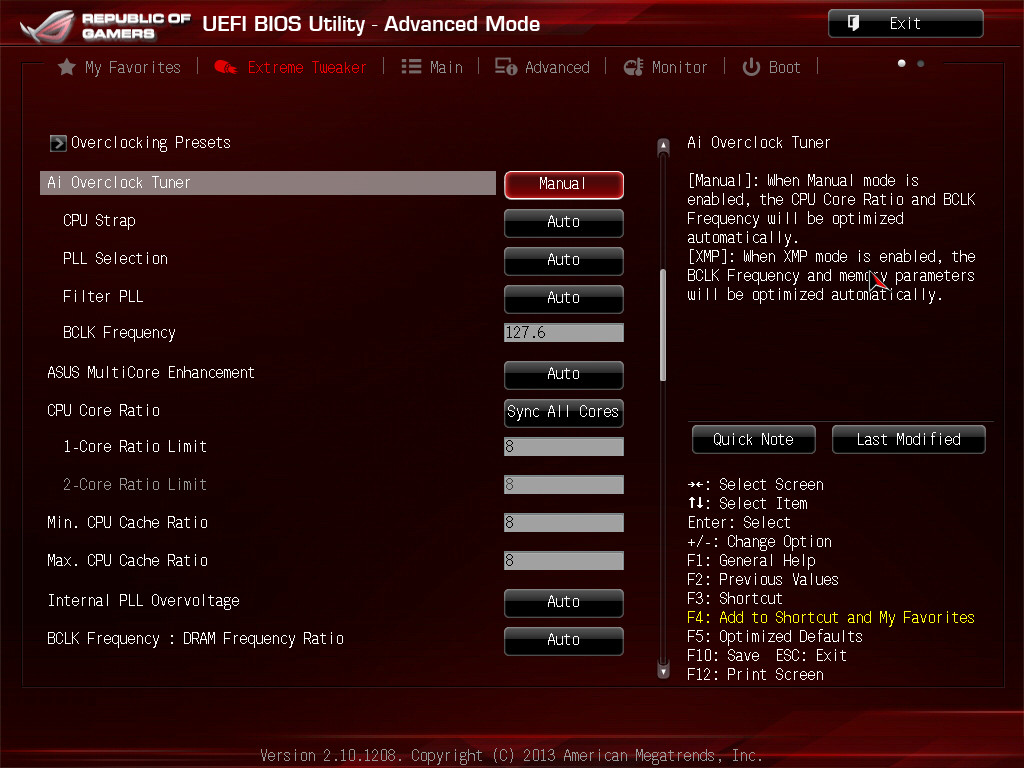Change the Internal PLL Overvoltage setting
The width and height of the screenshot is (1024, 768).
tap(563, 602)
